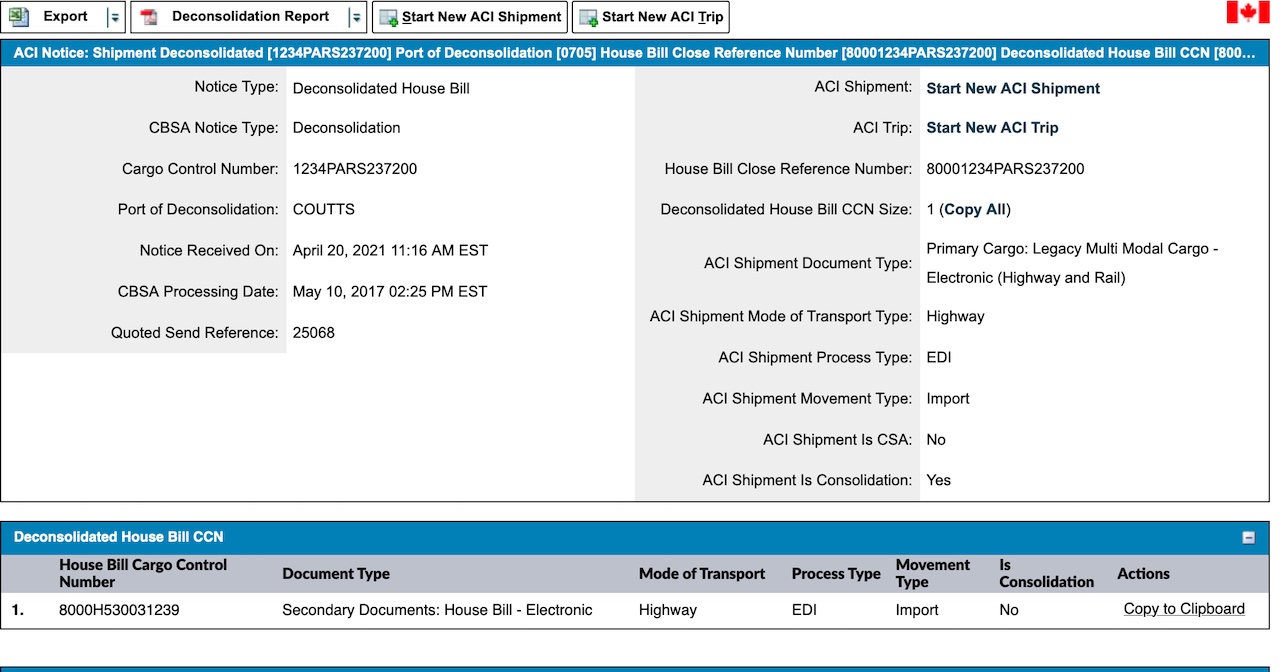This screenshot has height=672, width=1280.
Task: Click the icon on the Start New ACI Trip toolbar button
Action: [588, 18]
